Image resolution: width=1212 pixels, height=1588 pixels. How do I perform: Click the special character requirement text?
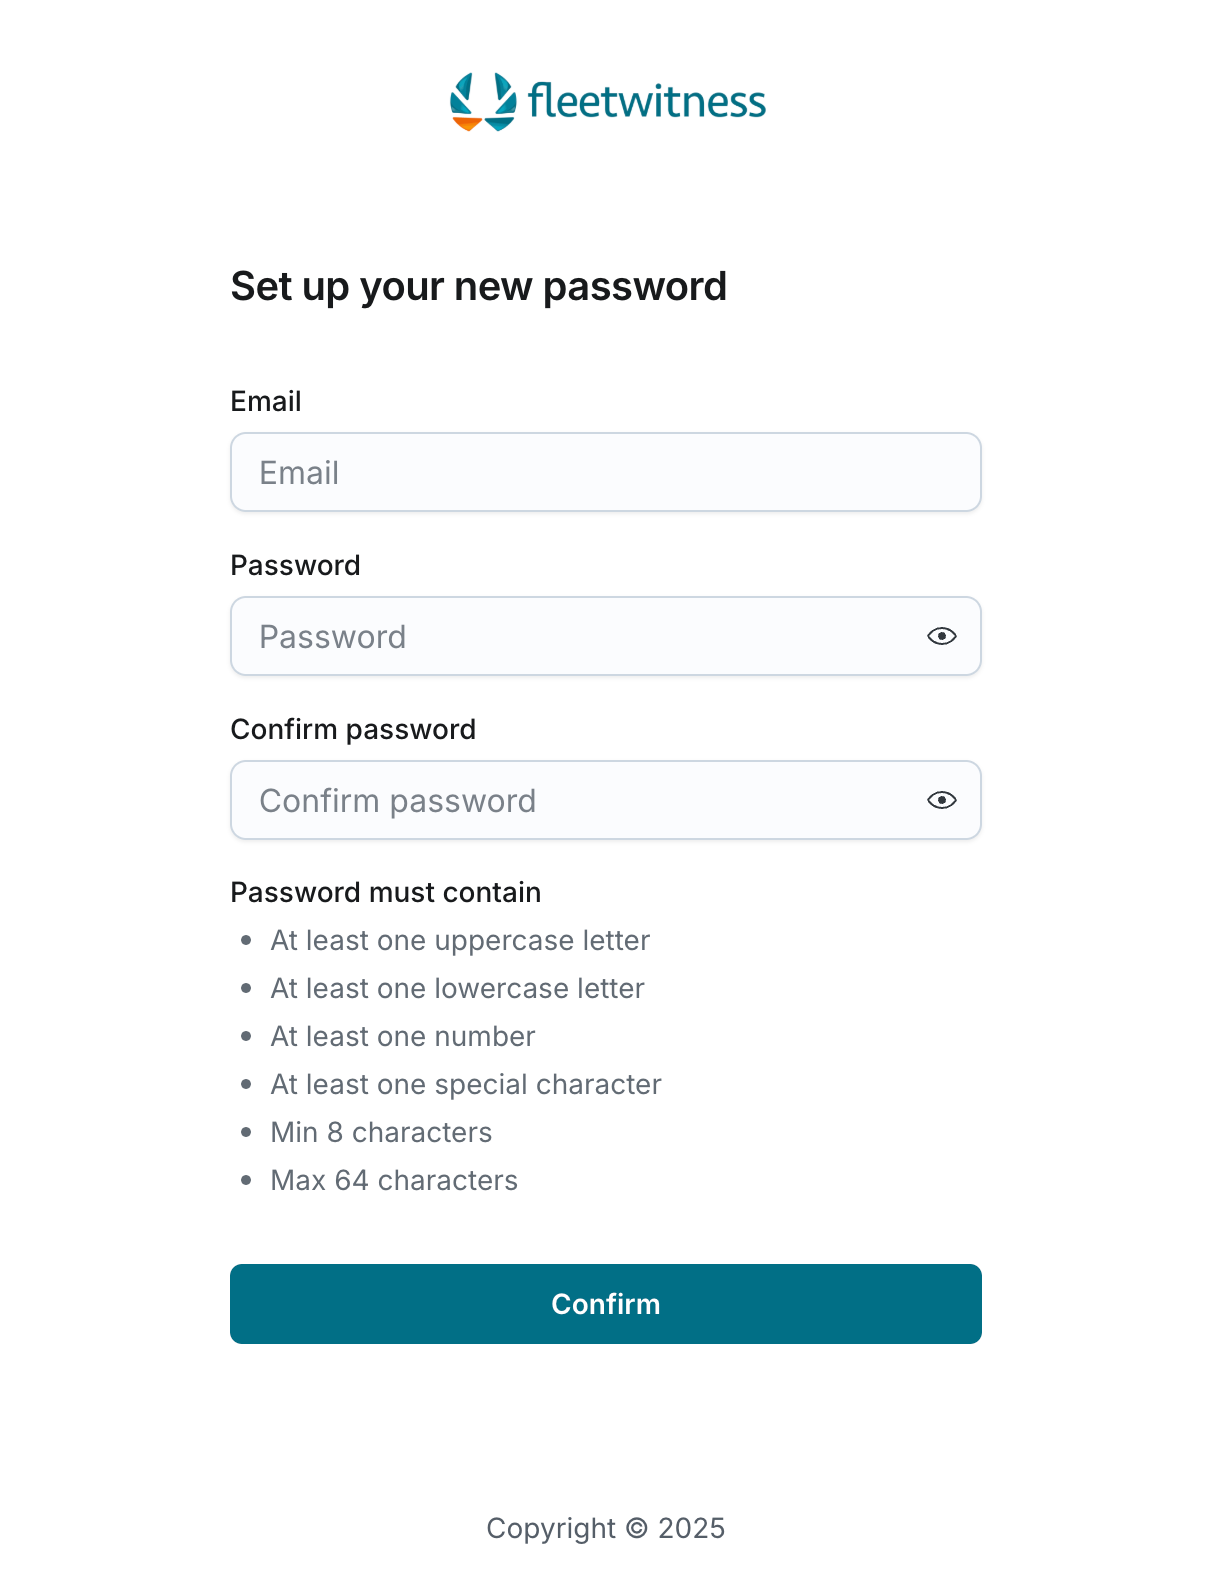pyautogui.click(x=466, y=1084)
